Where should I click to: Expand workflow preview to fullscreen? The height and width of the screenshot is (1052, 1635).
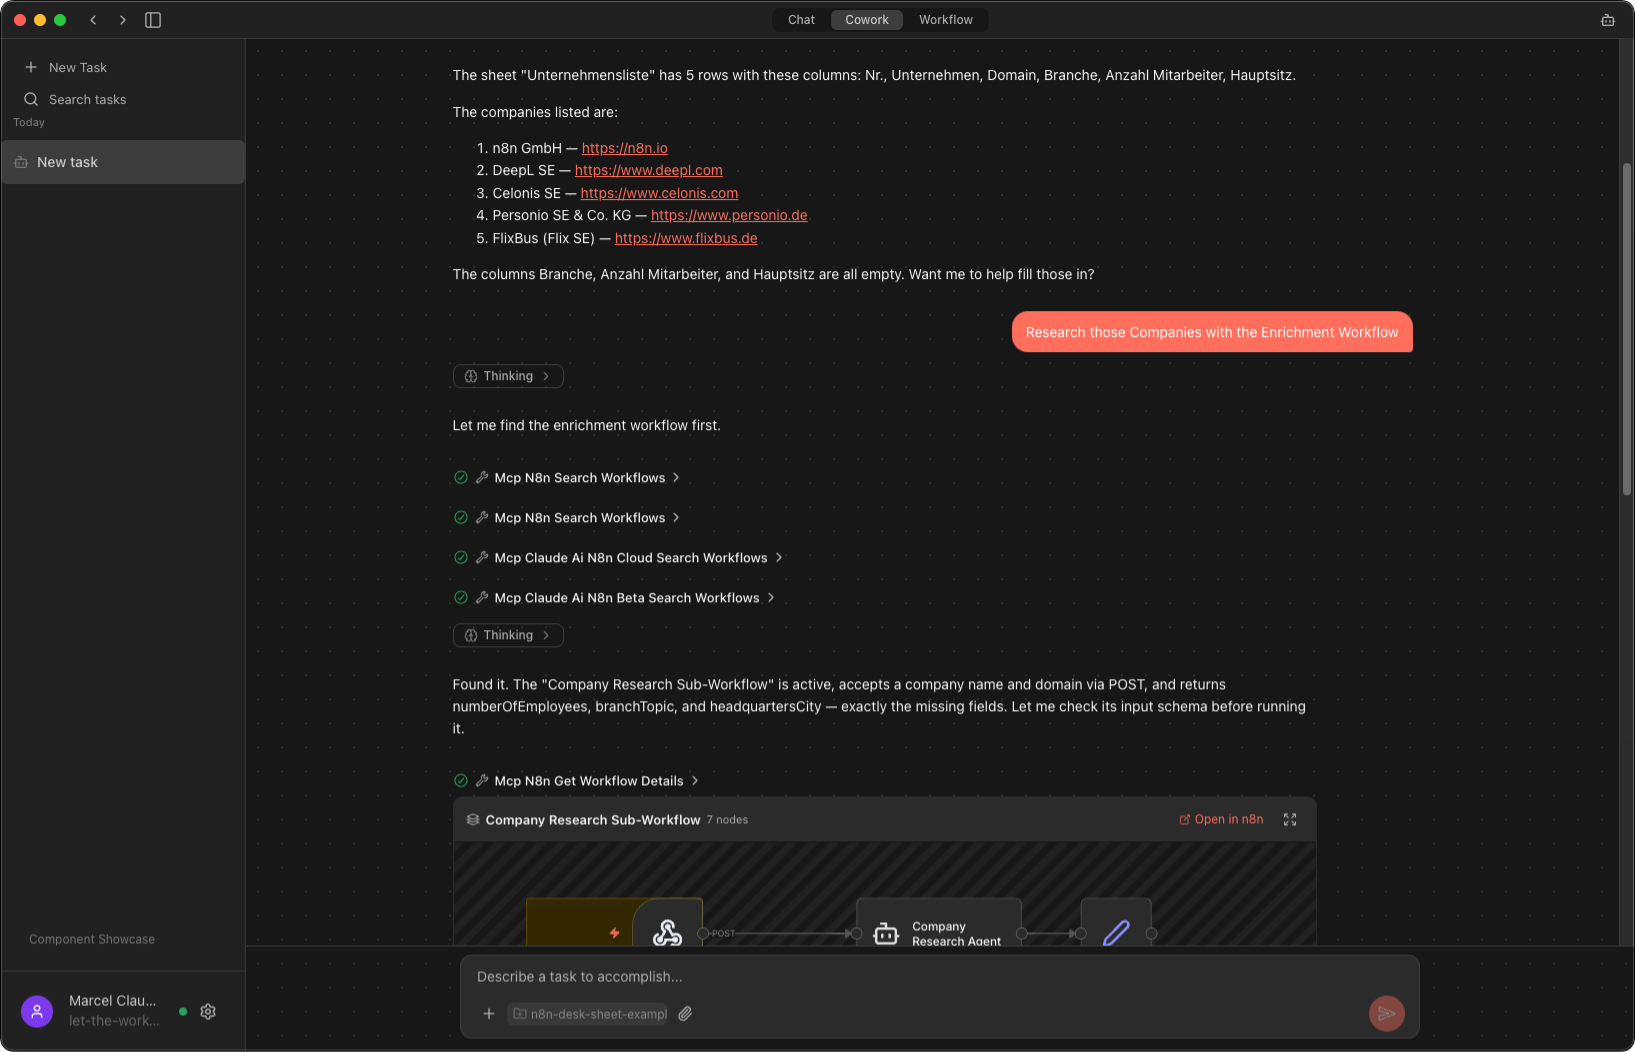(x=1290, y=819)
